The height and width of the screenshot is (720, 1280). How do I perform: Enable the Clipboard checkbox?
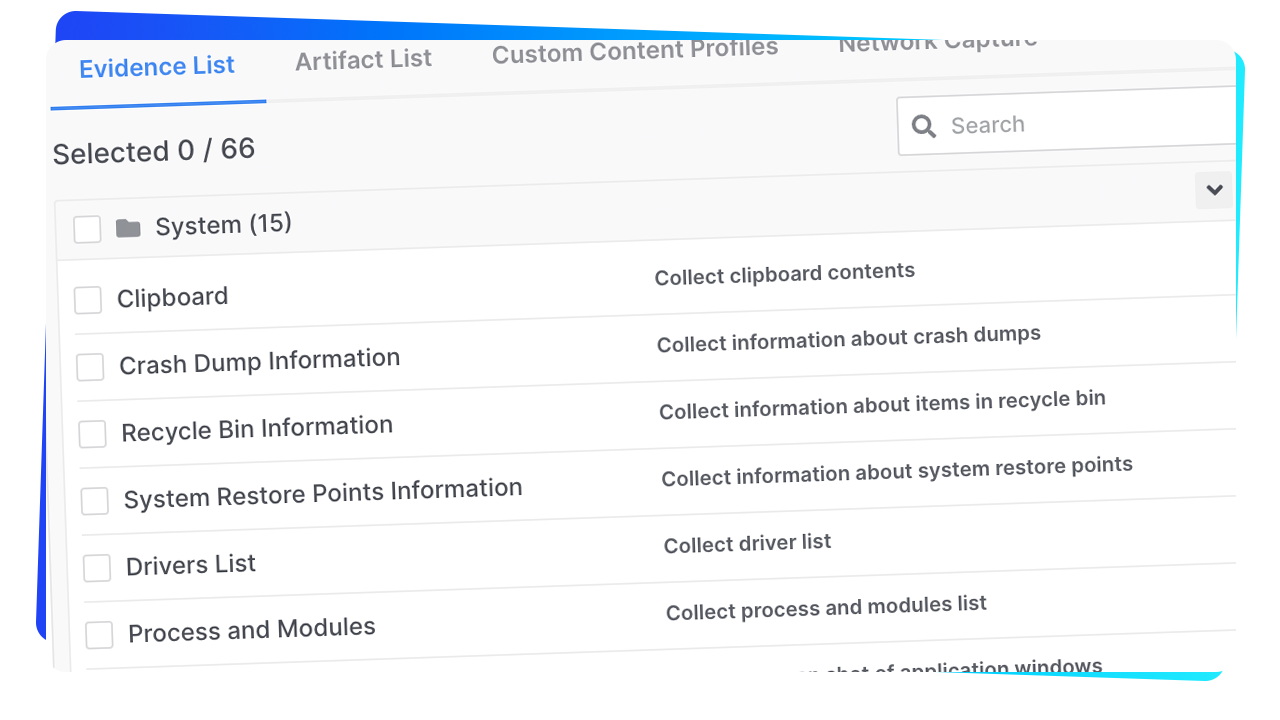88,300
